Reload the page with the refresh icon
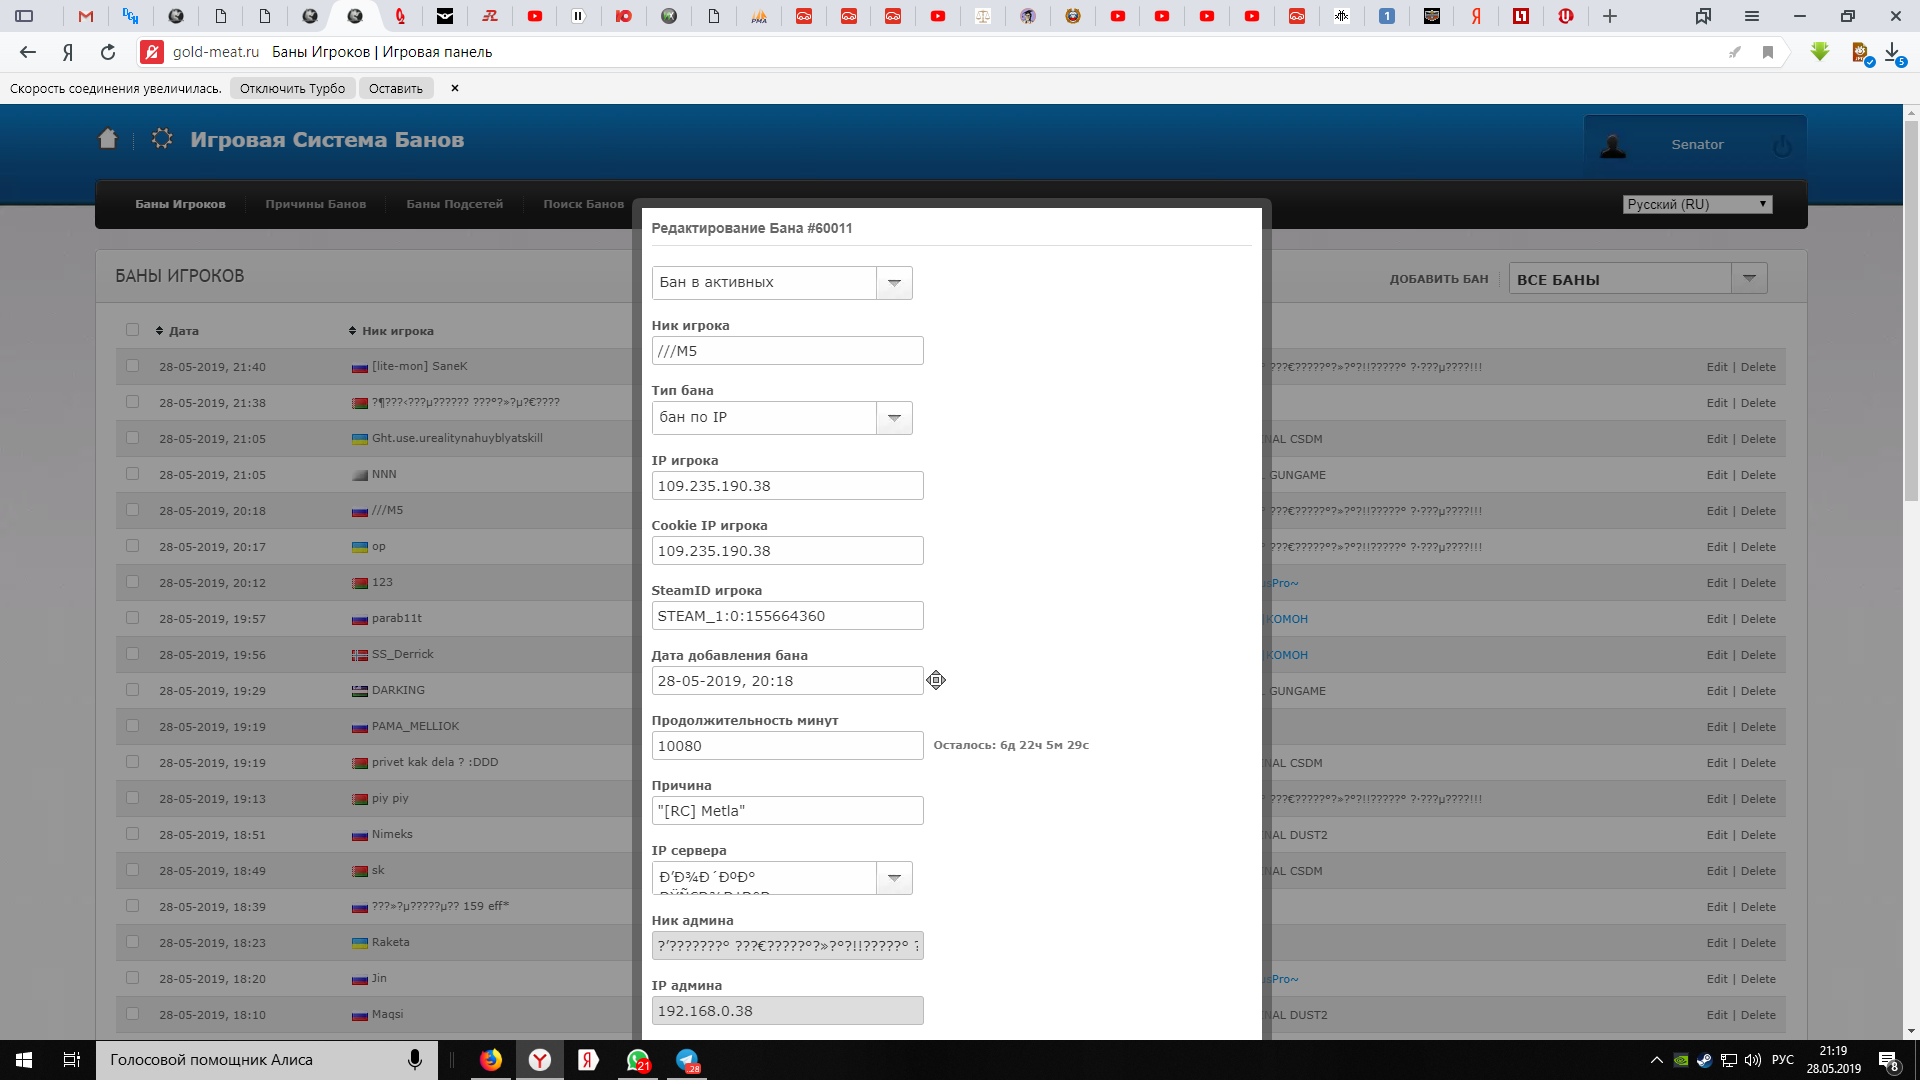 [108, 52]
